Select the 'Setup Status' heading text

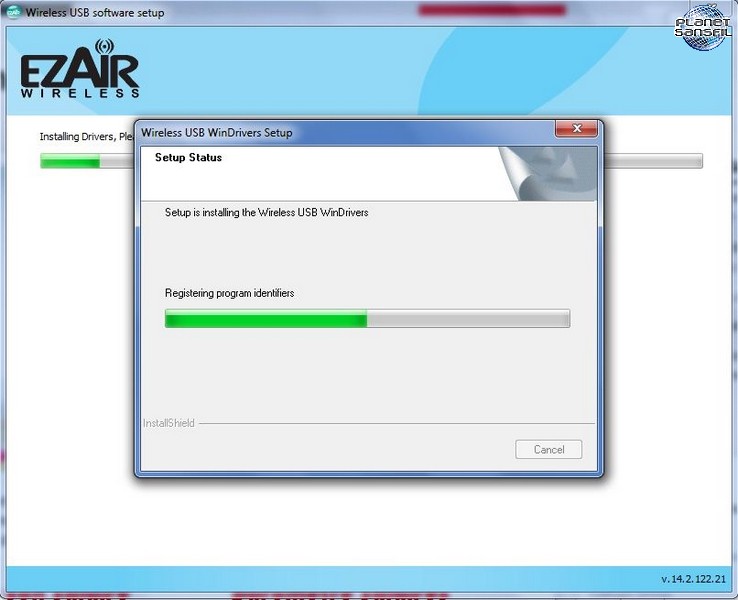tap(188, 157)
